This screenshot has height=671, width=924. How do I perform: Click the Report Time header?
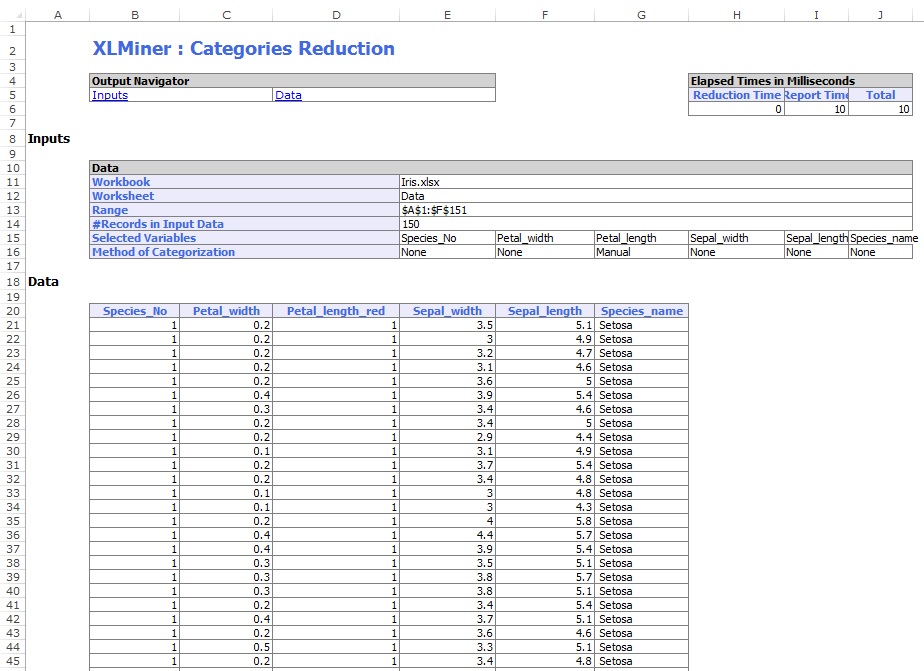[817, 95]
